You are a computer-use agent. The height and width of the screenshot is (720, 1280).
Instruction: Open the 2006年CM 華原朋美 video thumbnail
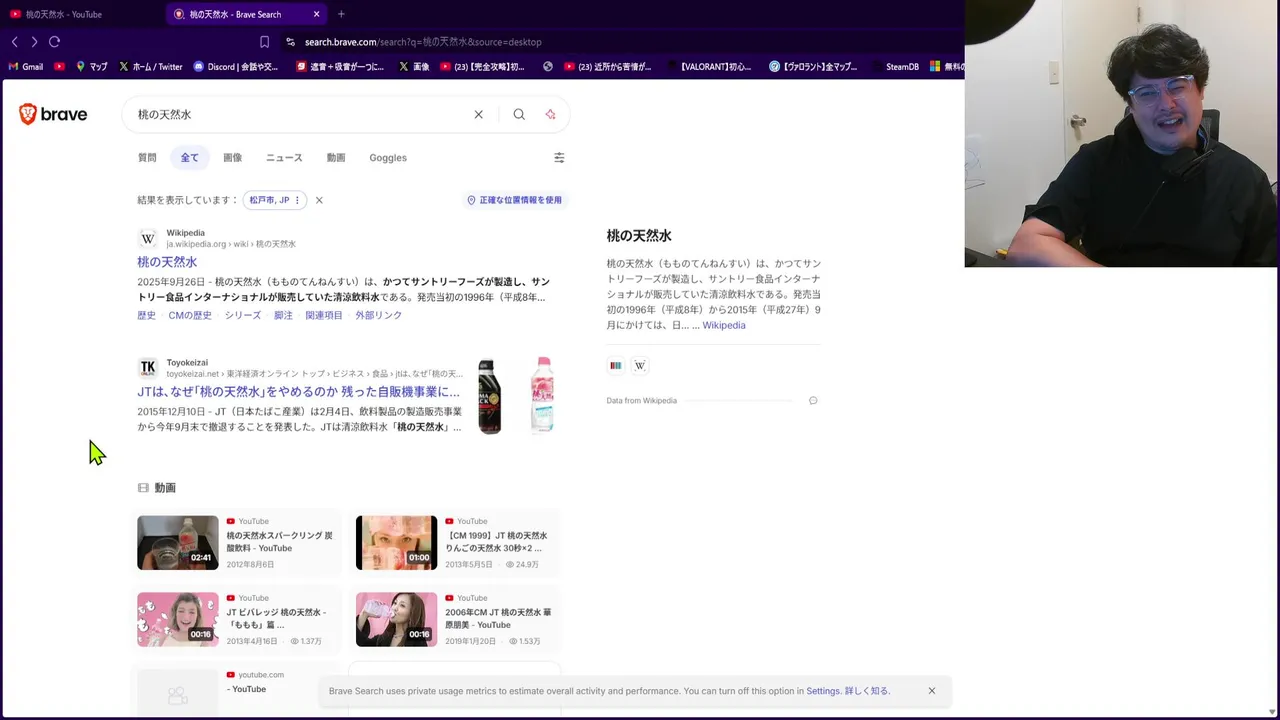coord(397,619)
